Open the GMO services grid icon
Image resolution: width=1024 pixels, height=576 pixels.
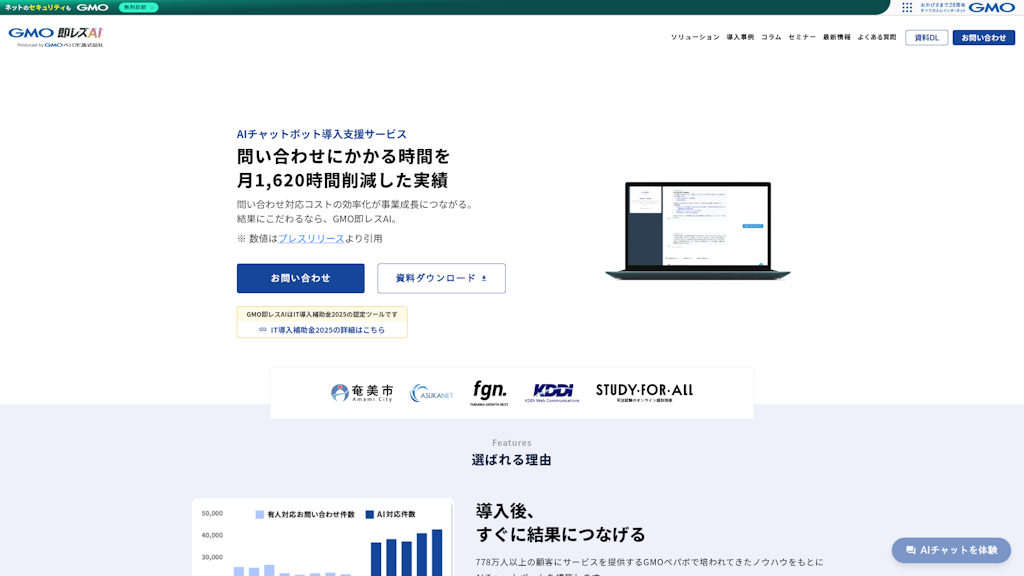pyautogui.click(x=907, y=7)
